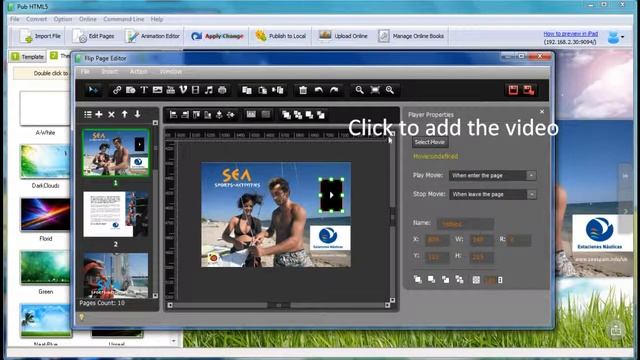Pick the T text tool
The image size is (640, 360).
click(144, 90)
